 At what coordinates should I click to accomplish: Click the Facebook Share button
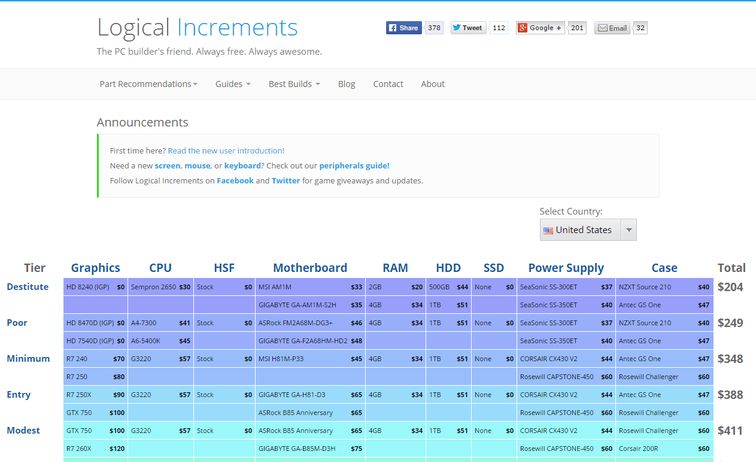404,28
